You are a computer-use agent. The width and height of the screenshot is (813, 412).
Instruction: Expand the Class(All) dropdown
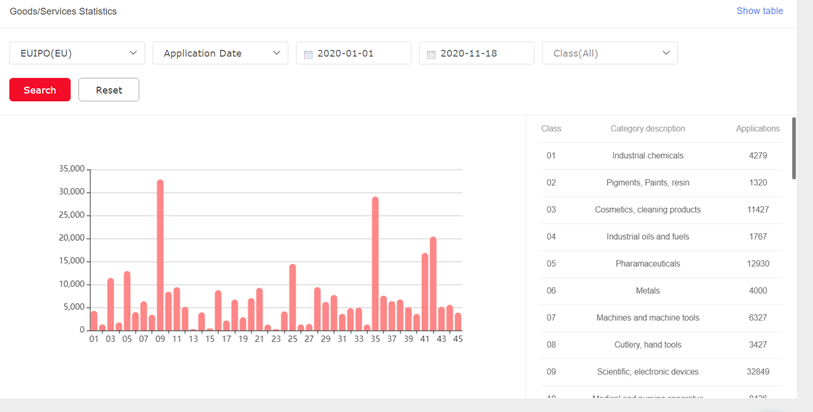click(x=610, y=53)
